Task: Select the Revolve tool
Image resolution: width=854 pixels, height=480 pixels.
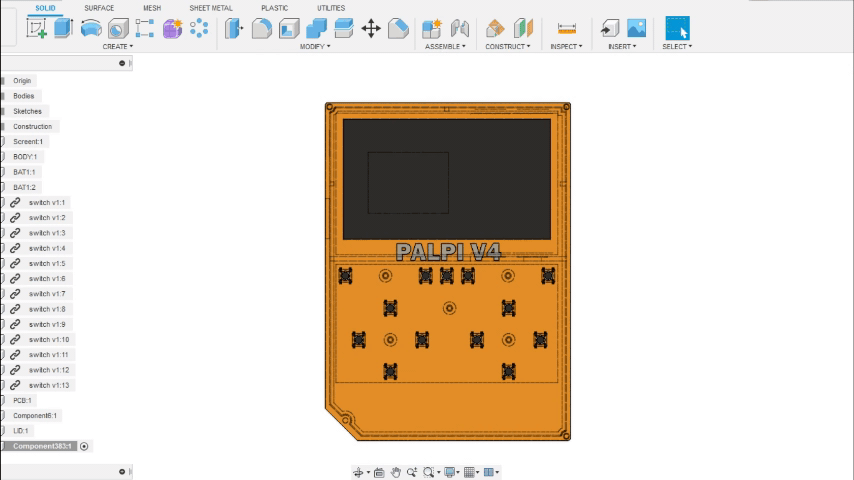Action: click(91, 29)
